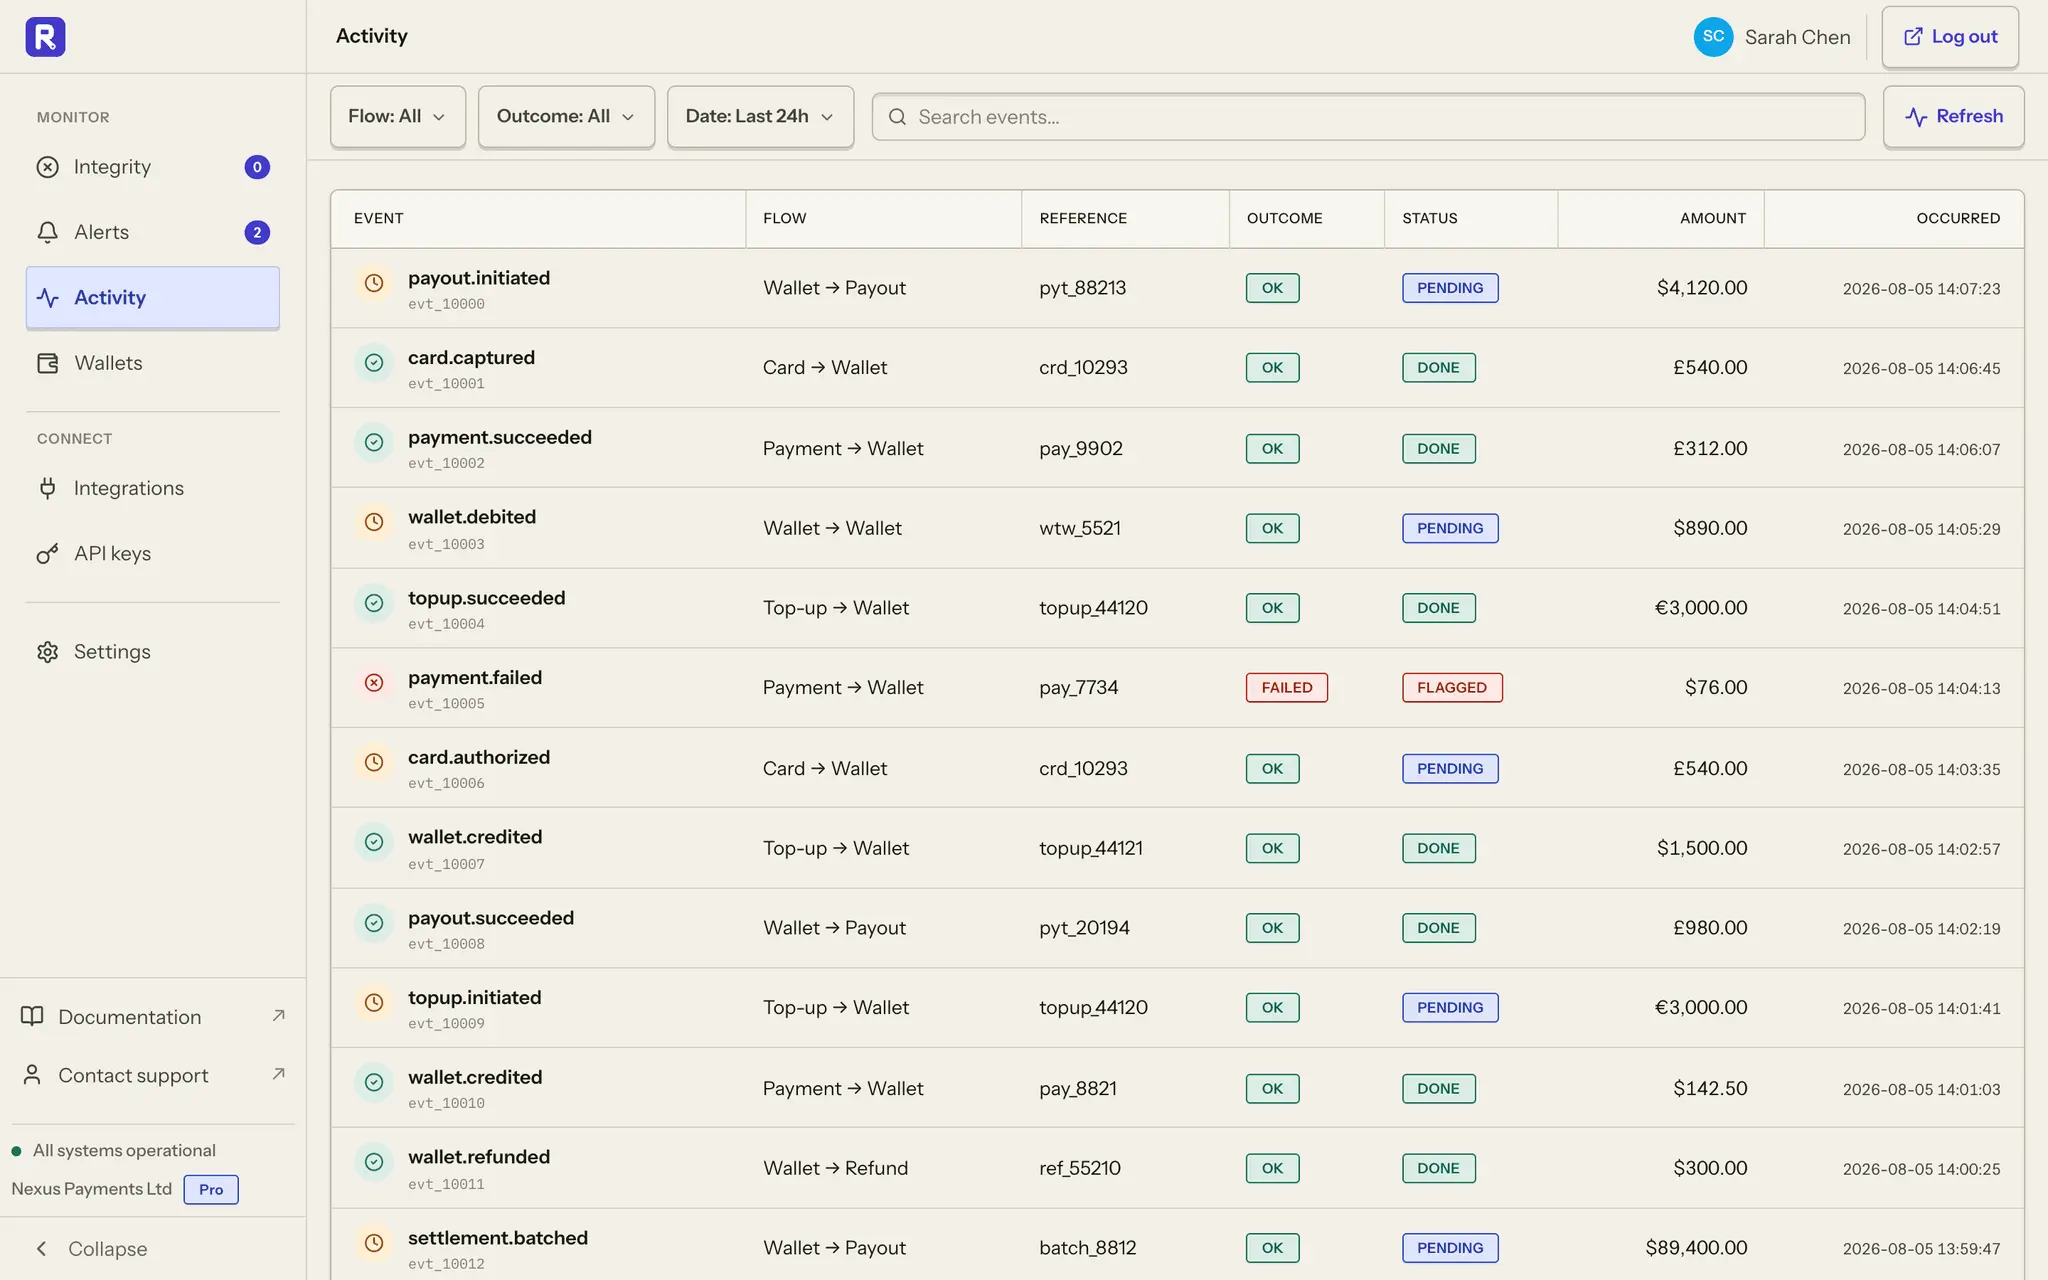Viewport: 2048px width, 1280px height.
Task: Click the external arrow beside Contact support
Action: (x=279, y=1073)
